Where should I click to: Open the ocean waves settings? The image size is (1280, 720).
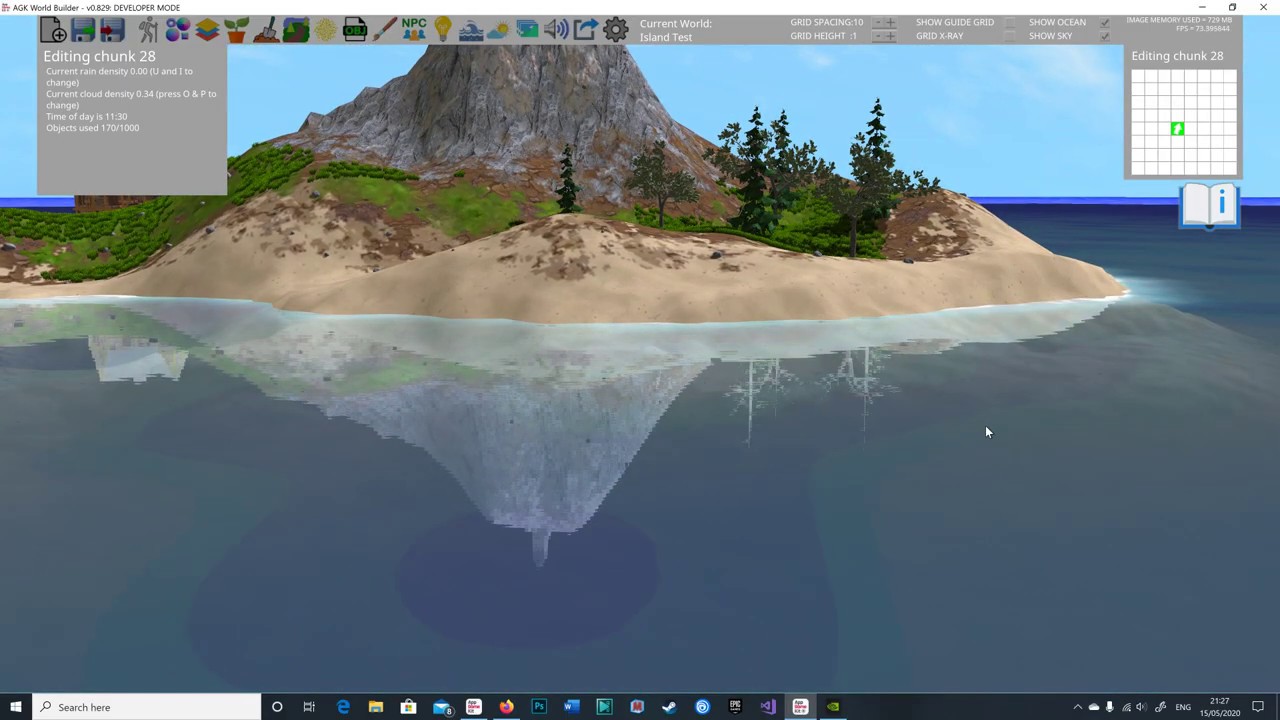(471, 30)
